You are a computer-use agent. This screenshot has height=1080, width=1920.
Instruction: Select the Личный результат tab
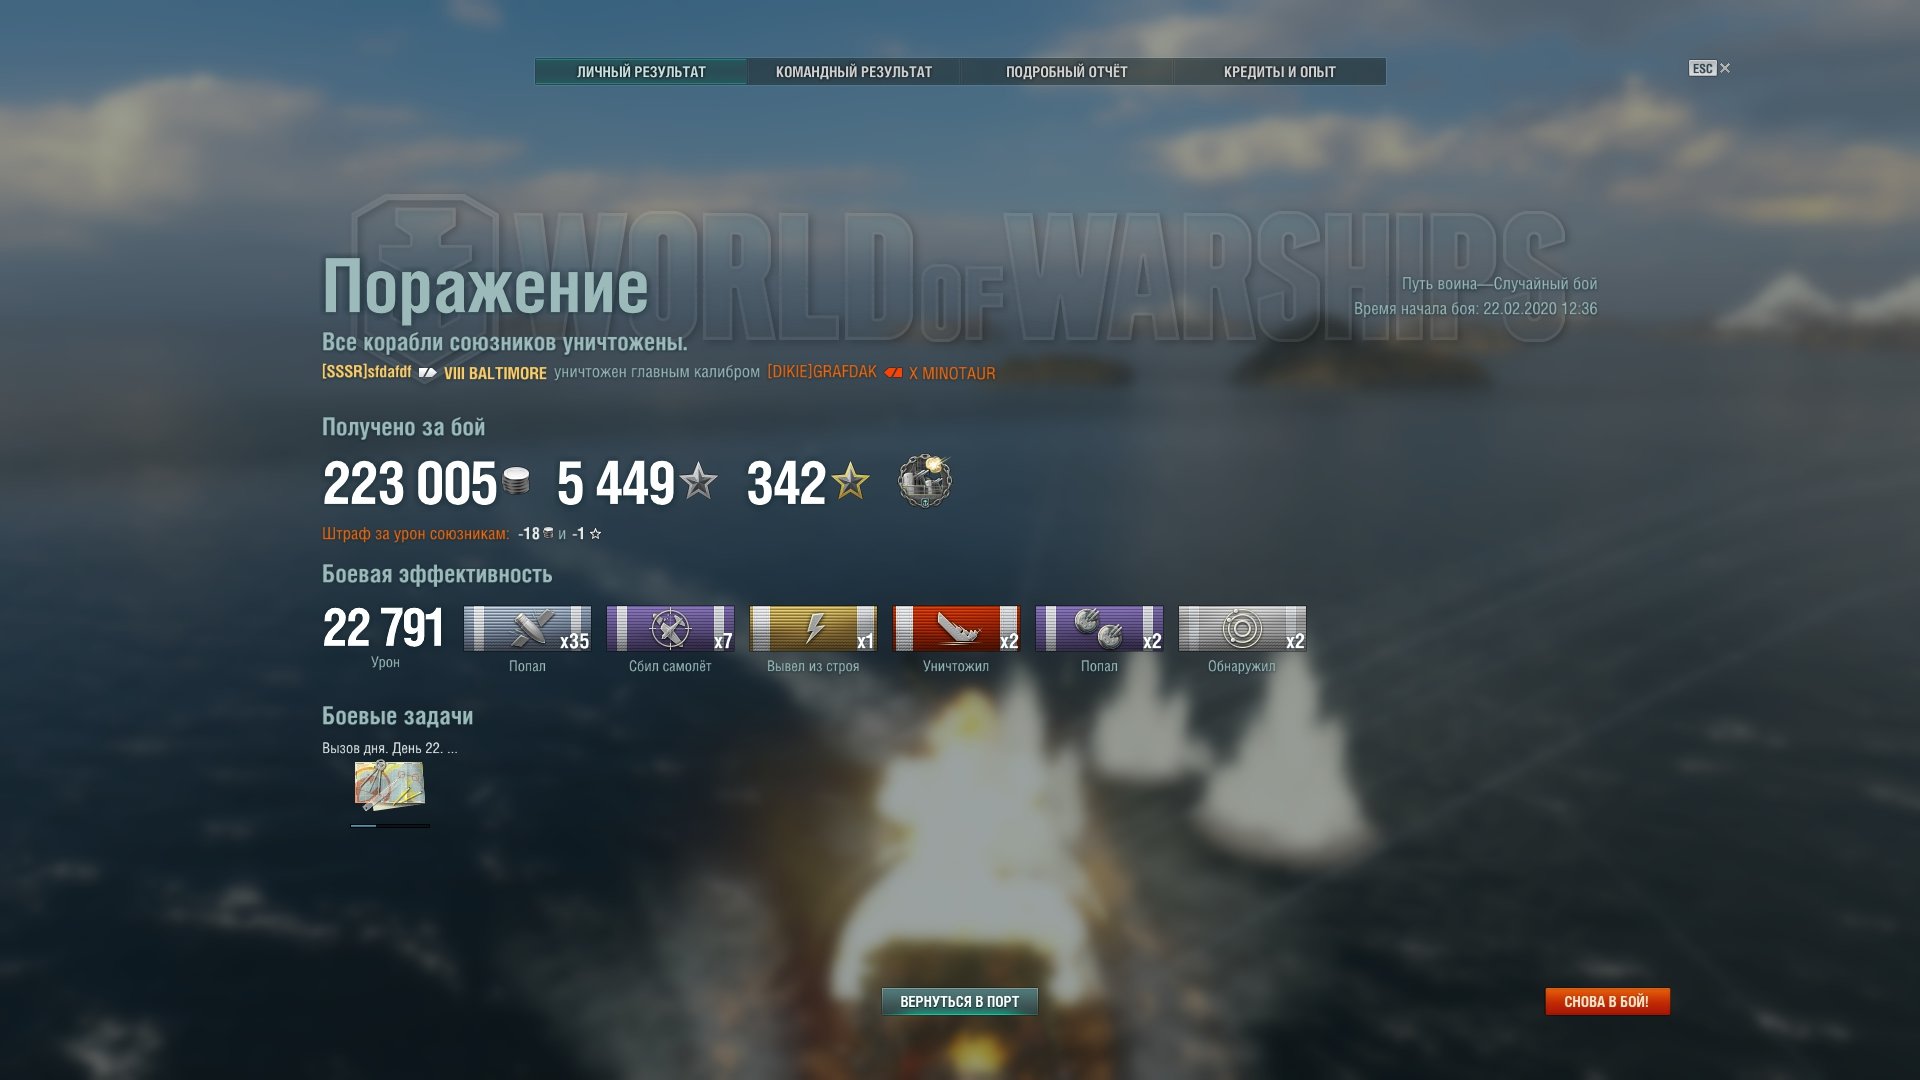click(x=641, y=72)
